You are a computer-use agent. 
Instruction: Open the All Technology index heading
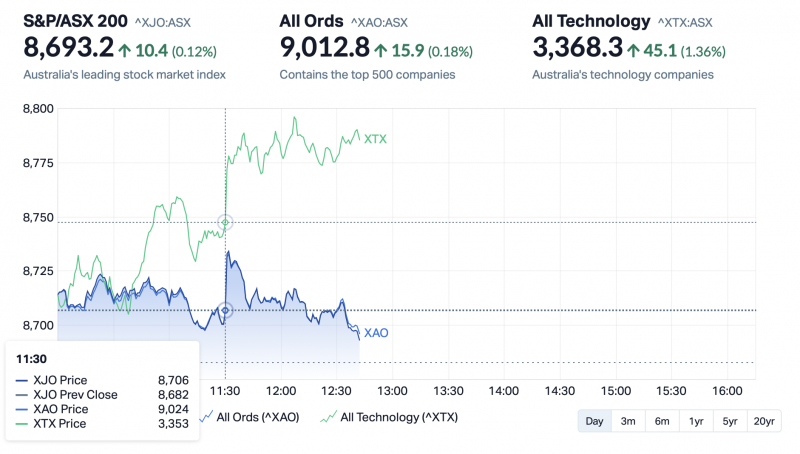pos(591,21)
